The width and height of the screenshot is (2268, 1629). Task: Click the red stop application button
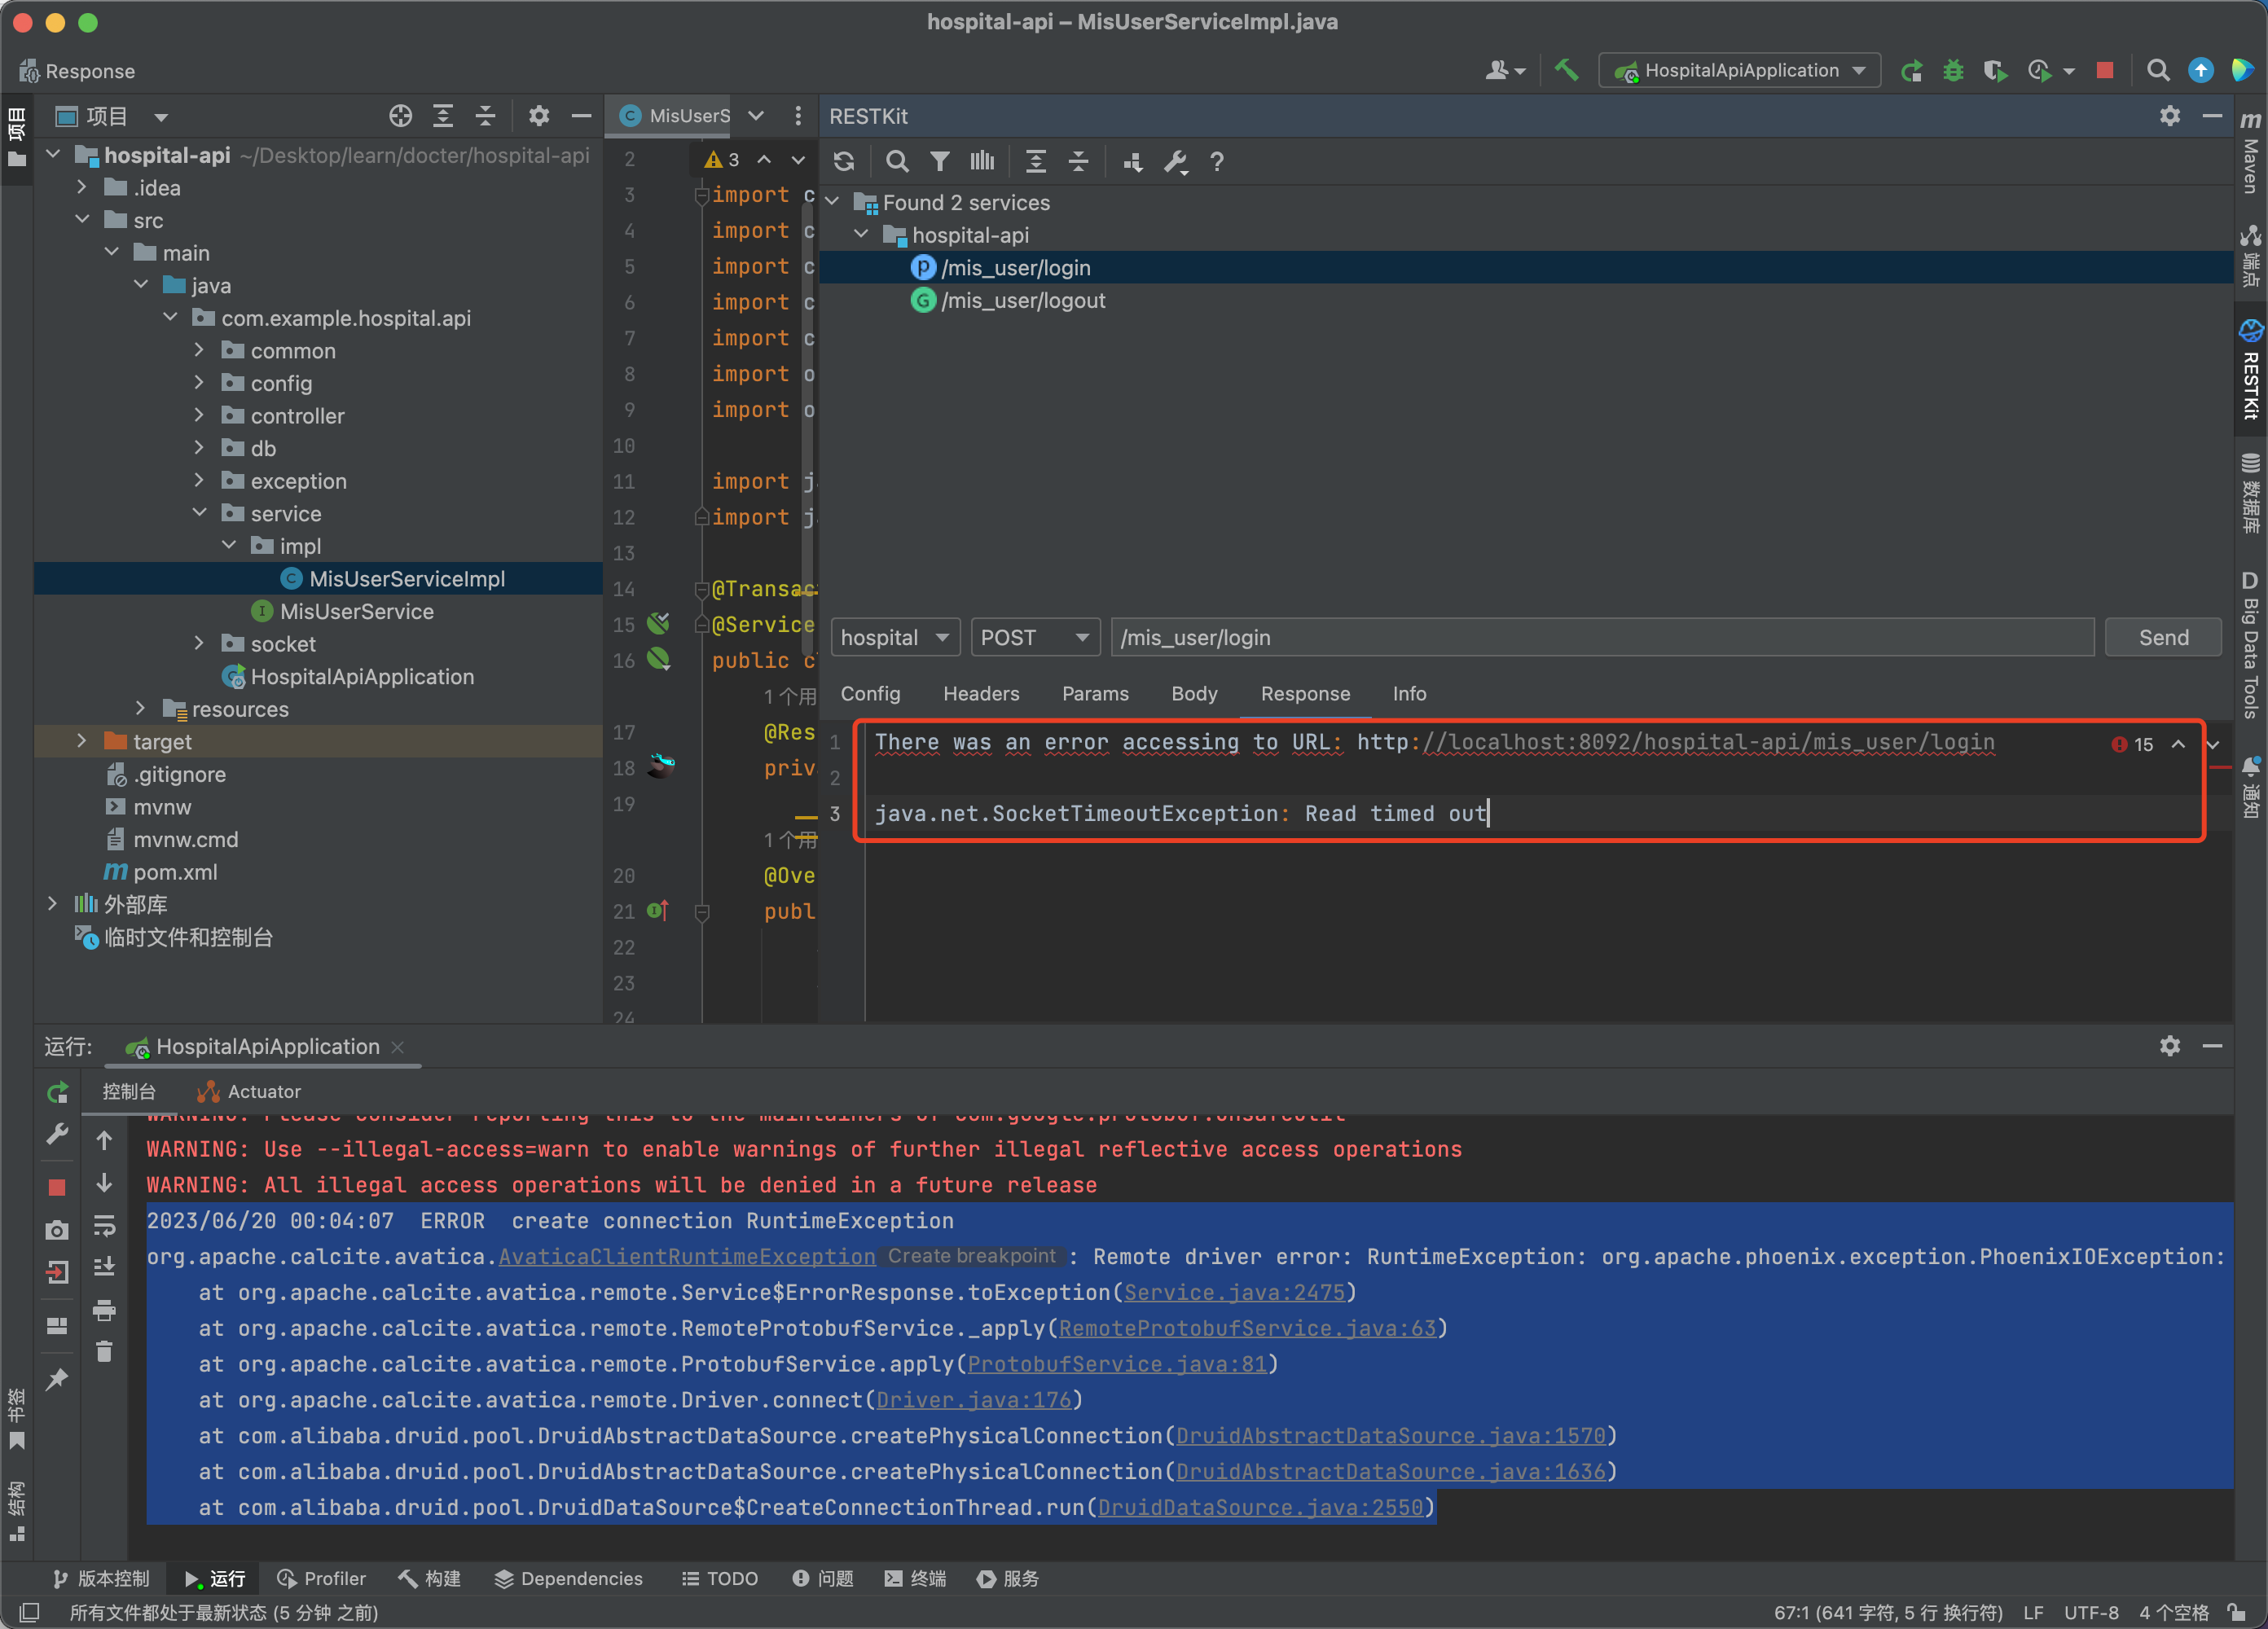(x=2105, y=71)
